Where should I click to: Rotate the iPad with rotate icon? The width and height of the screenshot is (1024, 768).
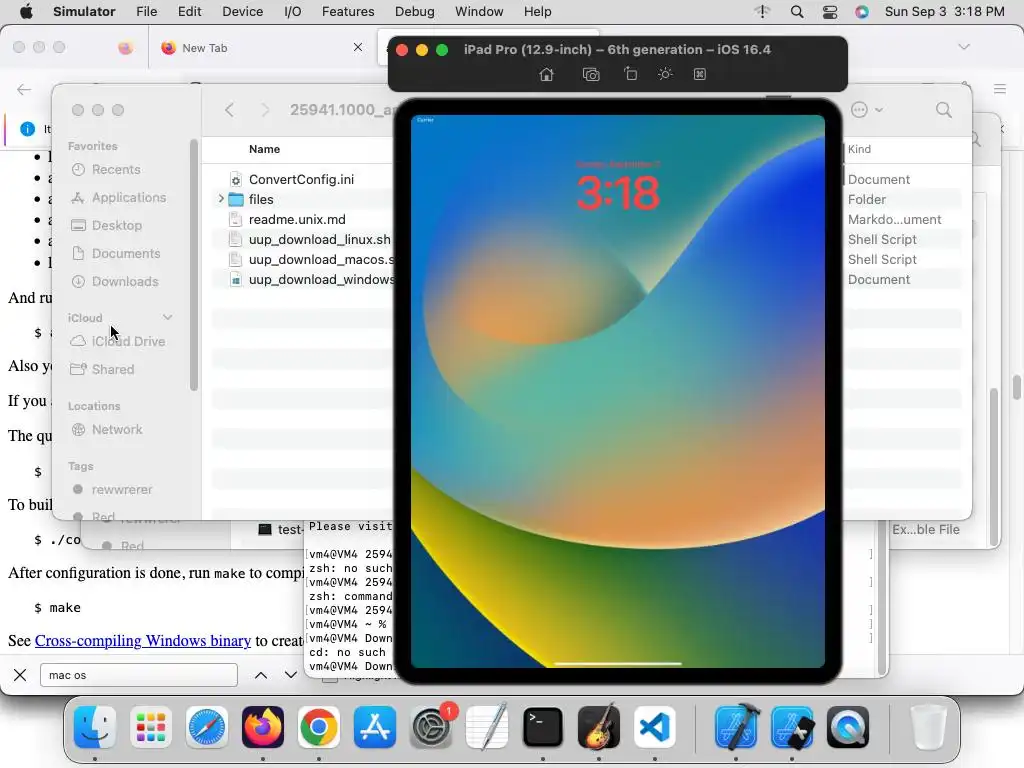[x=630, y=74]
